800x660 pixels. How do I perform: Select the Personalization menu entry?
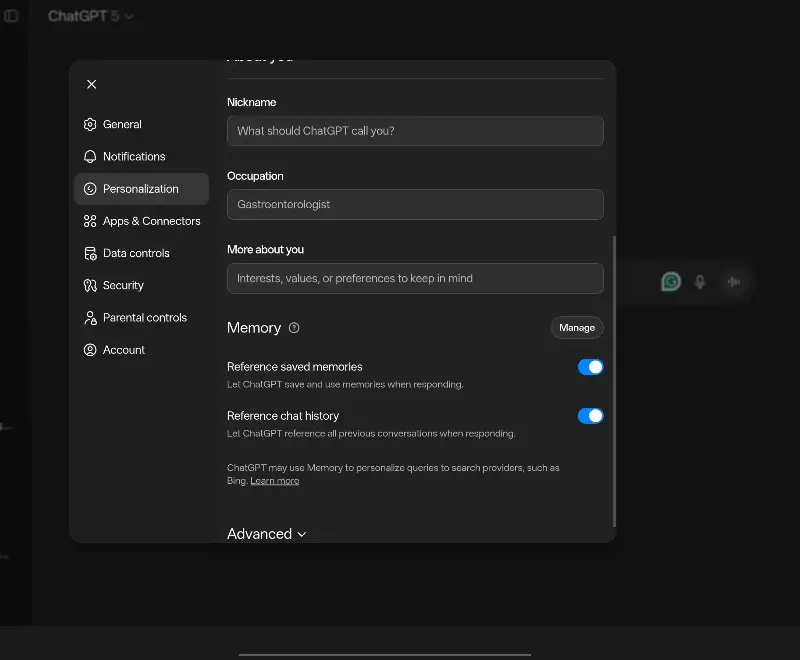(x=140, y=188)
